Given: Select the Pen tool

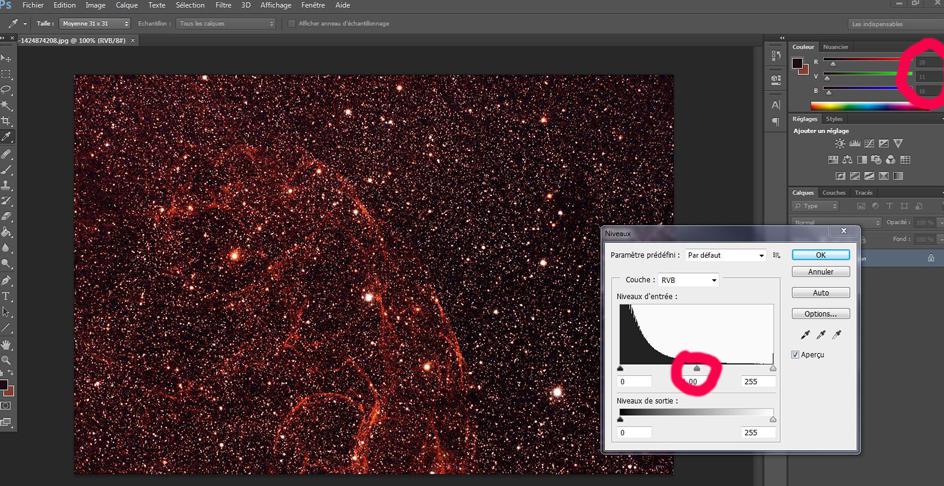Looking at the screenshot, I should tap(7, 281).
